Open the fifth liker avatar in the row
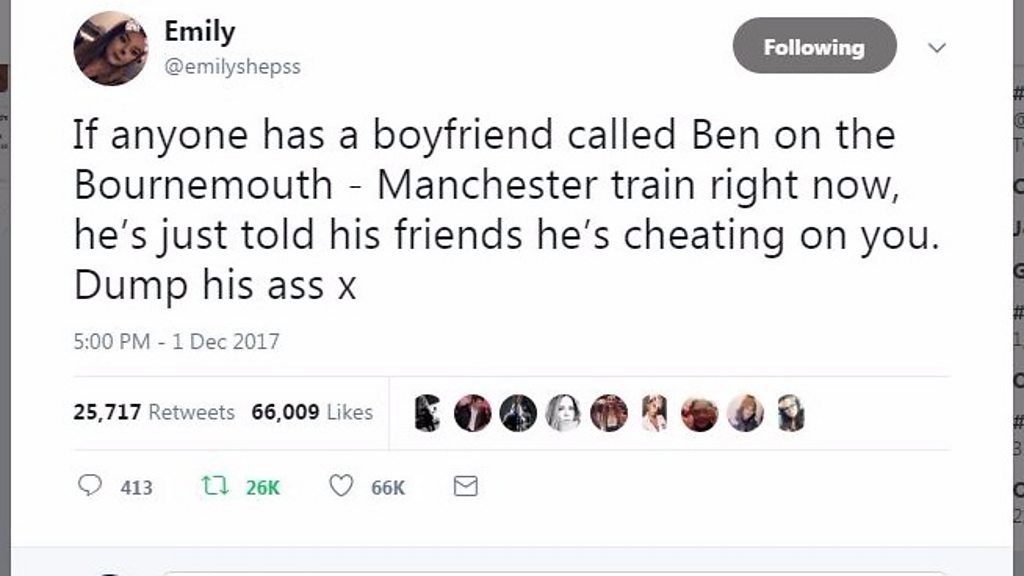1024x576 pixels. coord(609,412)
